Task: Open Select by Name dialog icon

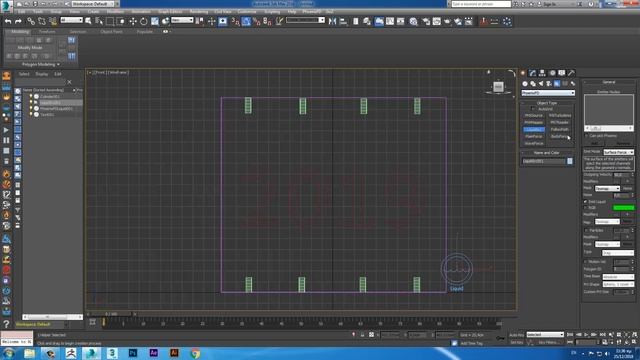Action: pyautogui.click(x=99, y=21)
